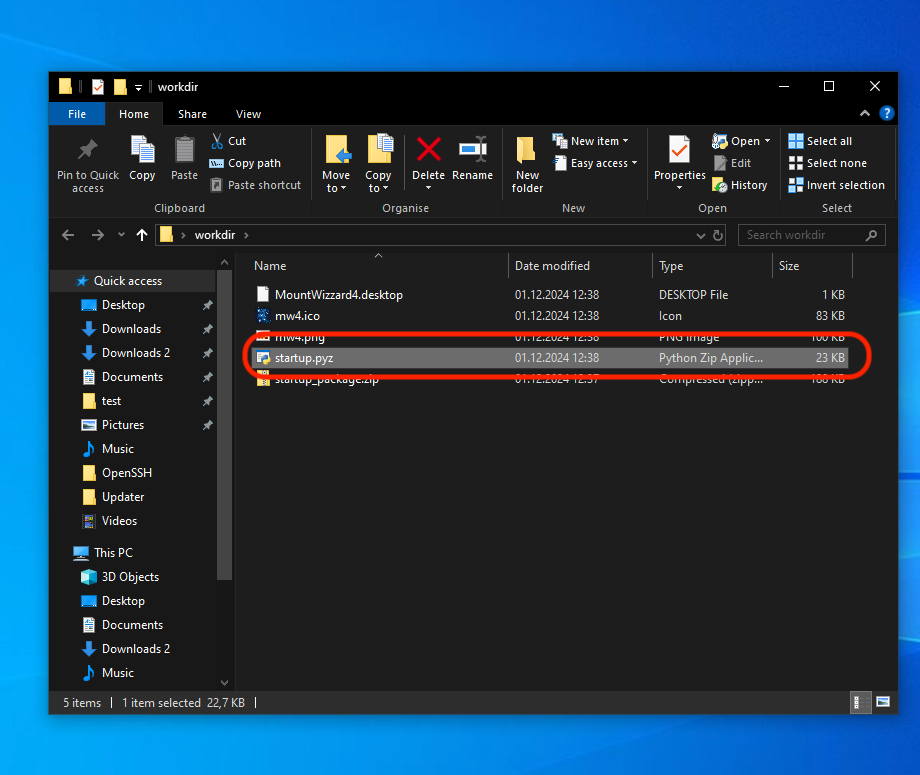This screenshot has height=775, width=920.
Task: Open the OpenSSH folder in the sidebar
Action: (127, 473)
